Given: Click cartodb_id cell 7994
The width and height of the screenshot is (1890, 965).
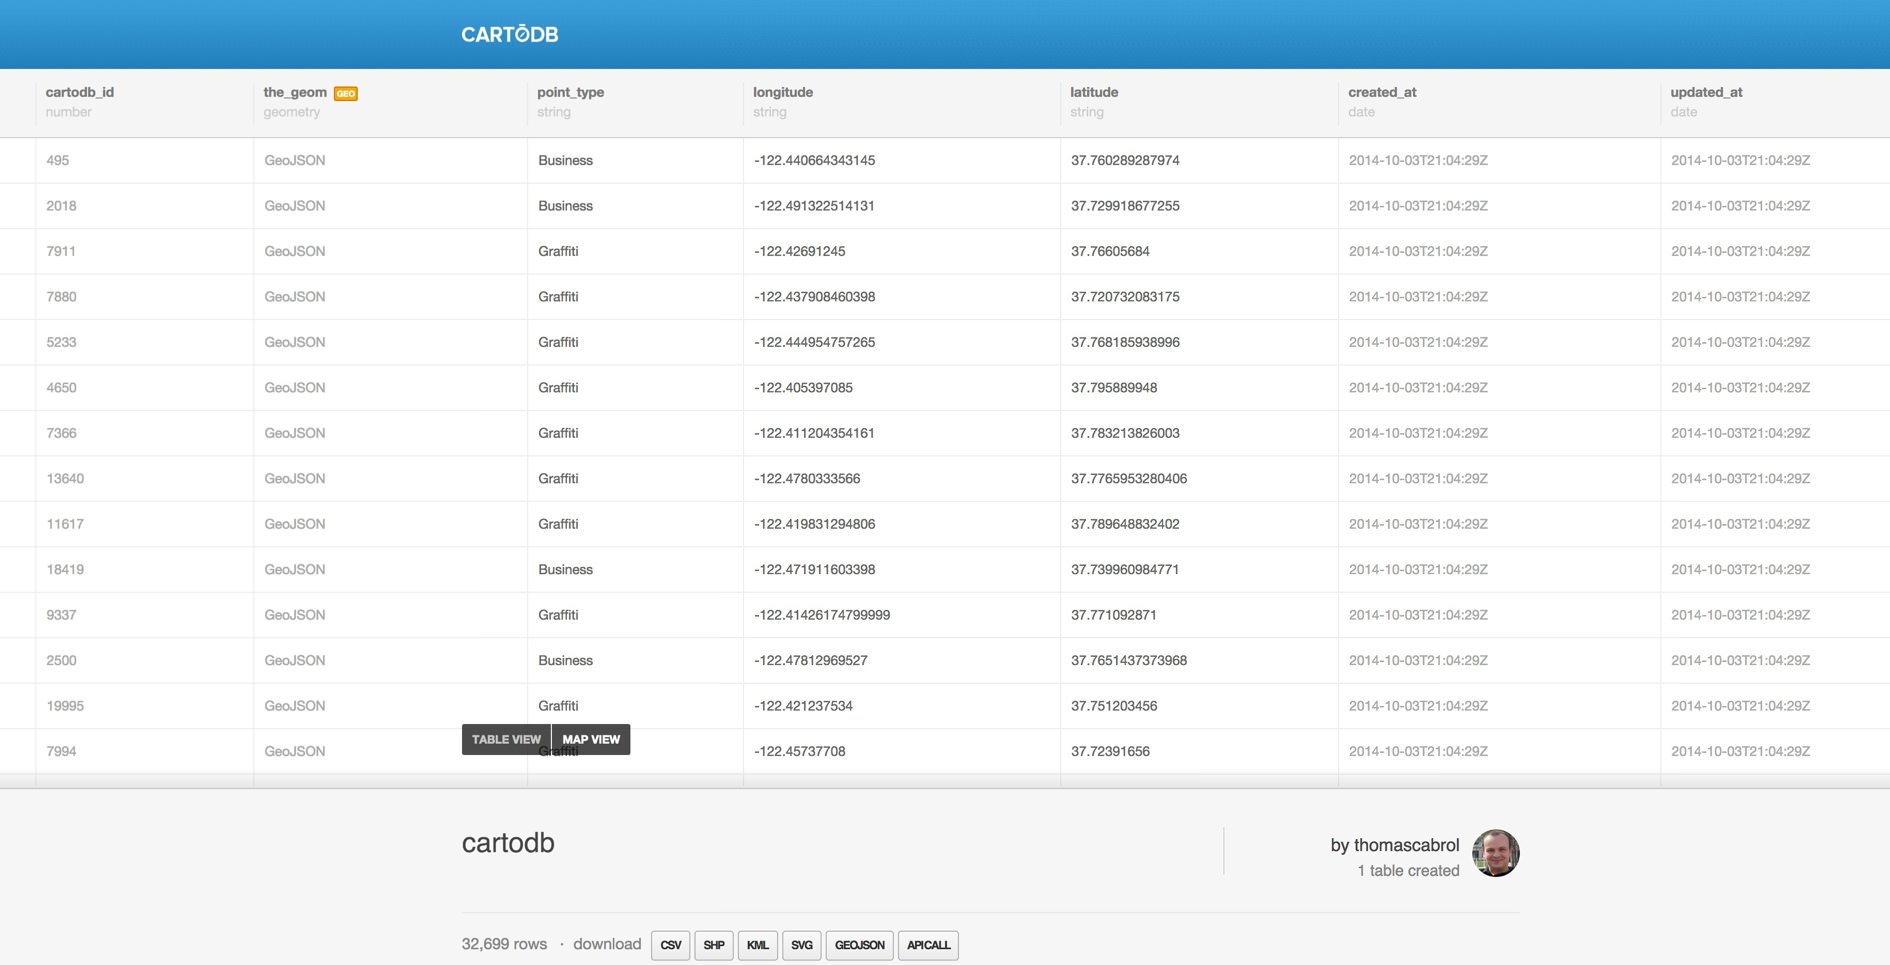Looking at the screenshot, I should click(61, 752).
